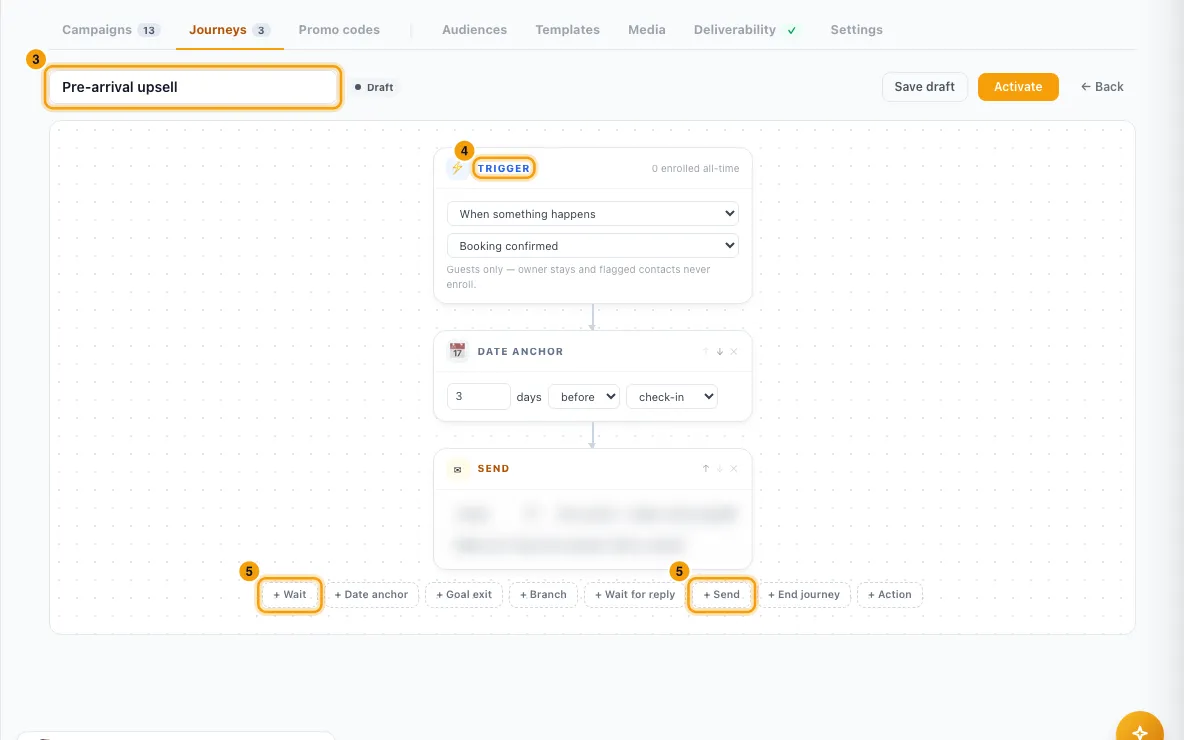Add a Wait step
Image resolution: width=1184 pixels, height=740 pixels.
click(289, 594)
